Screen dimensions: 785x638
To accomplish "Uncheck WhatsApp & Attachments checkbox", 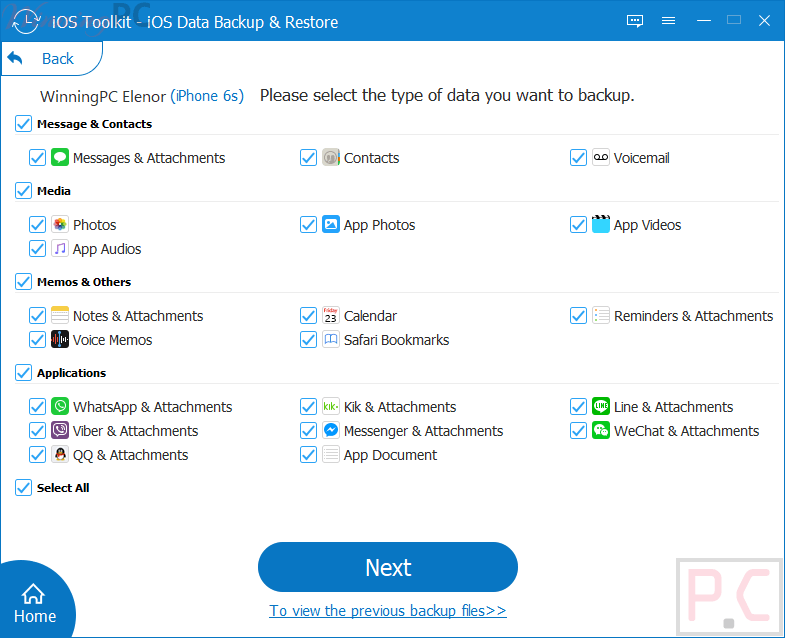I will tap(38, 406).
